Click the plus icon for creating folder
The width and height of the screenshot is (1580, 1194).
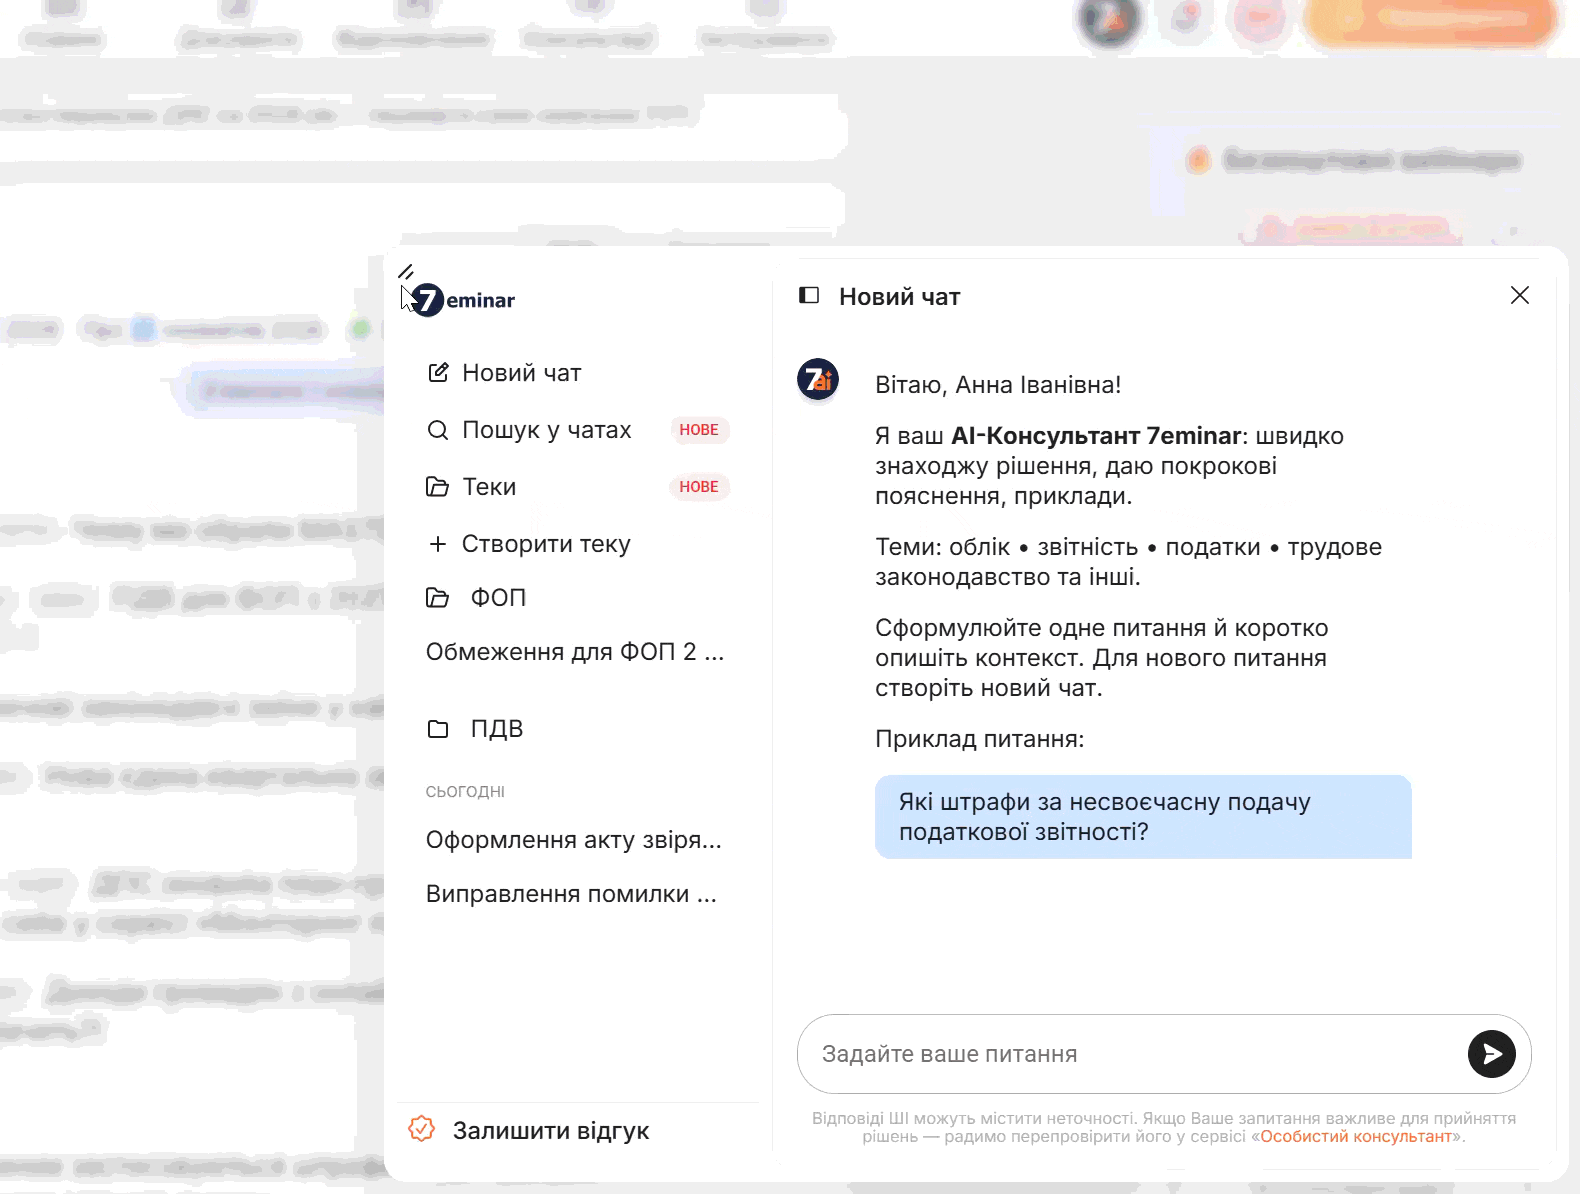(x=438, y=544)
